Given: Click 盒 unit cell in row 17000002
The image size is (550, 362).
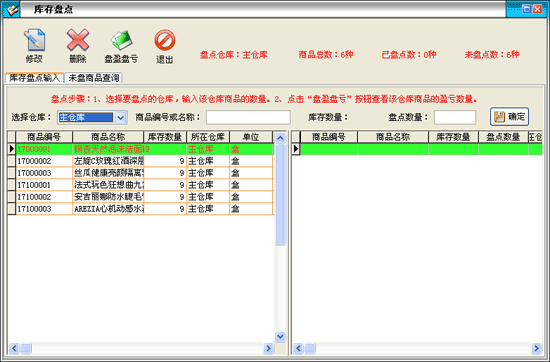Looking at the screenshot, I should click(x=251, y=161).
